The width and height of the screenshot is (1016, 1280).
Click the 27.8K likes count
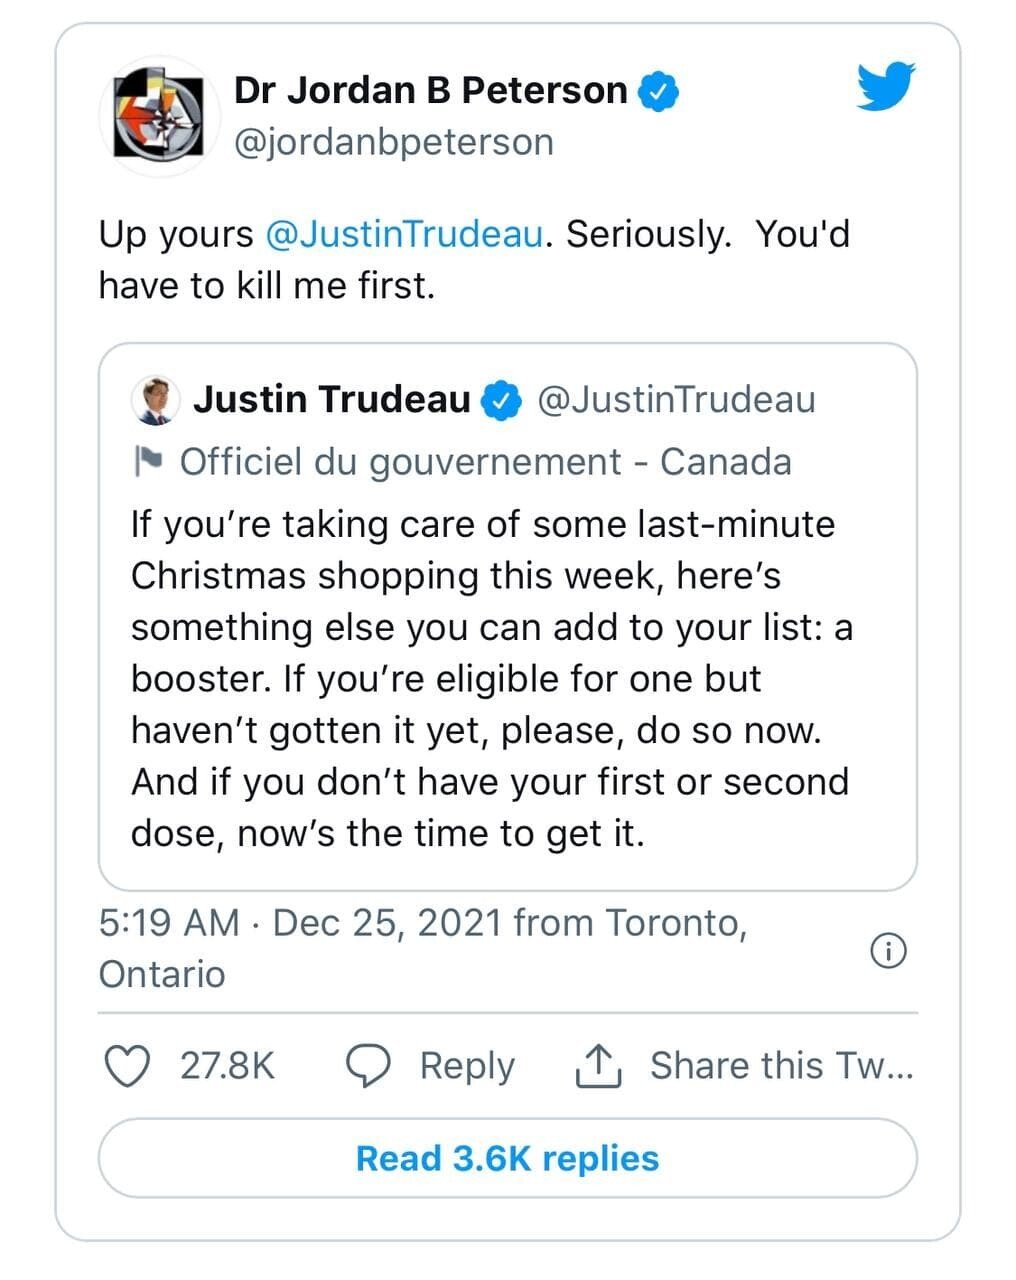click(x=227, y=1066)
